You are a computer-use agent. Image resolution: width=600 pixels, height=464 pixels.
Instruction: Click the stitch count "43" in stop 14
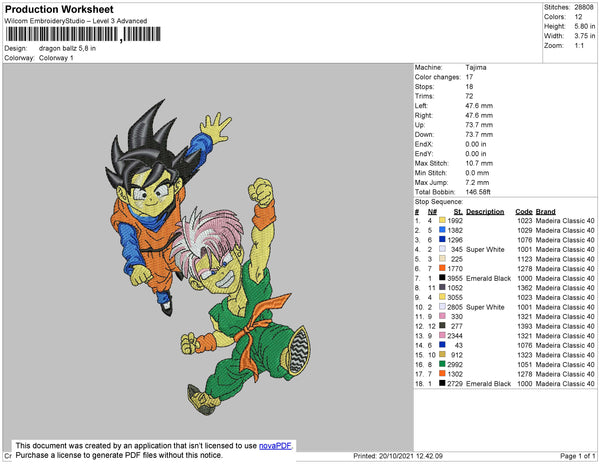pos(459,345)
